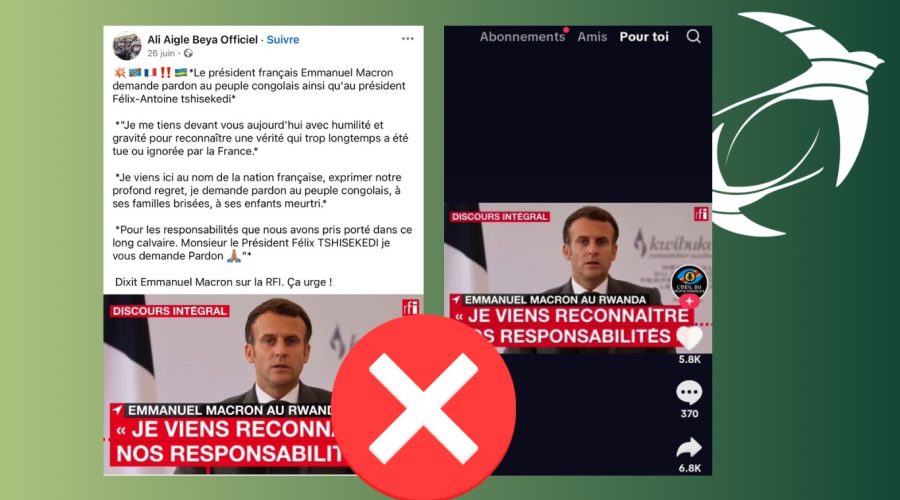Select the Pour toi tab
The height and width of the screenshot is (500, 900).
pos(644,37)
